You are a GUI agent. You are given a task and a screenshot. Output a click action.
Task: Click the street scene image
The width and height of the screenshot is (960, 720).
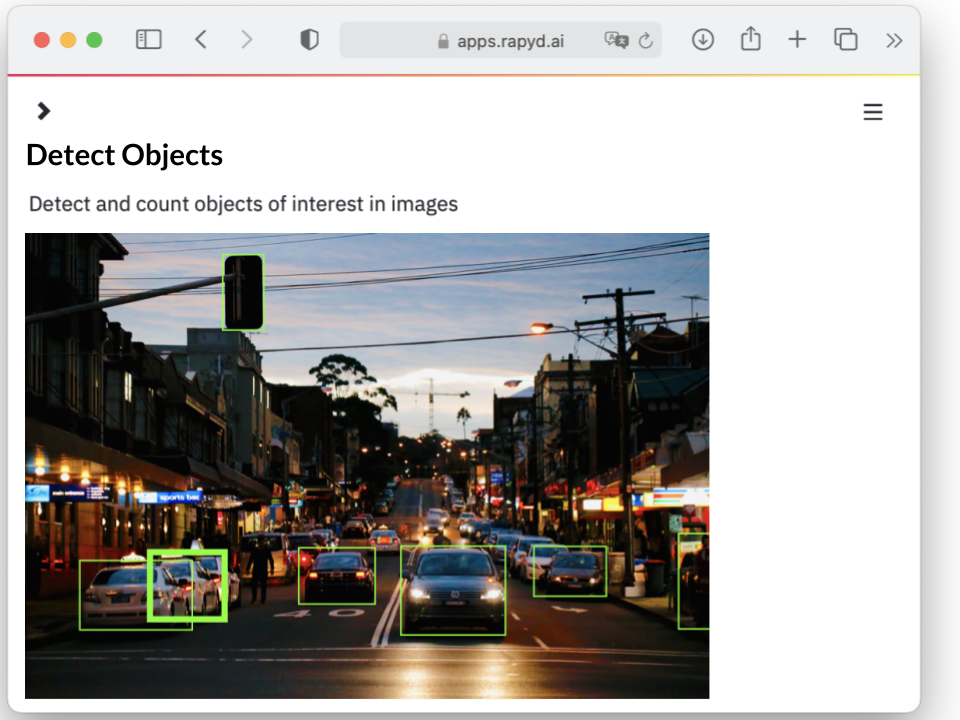click(x=367, y=464)
